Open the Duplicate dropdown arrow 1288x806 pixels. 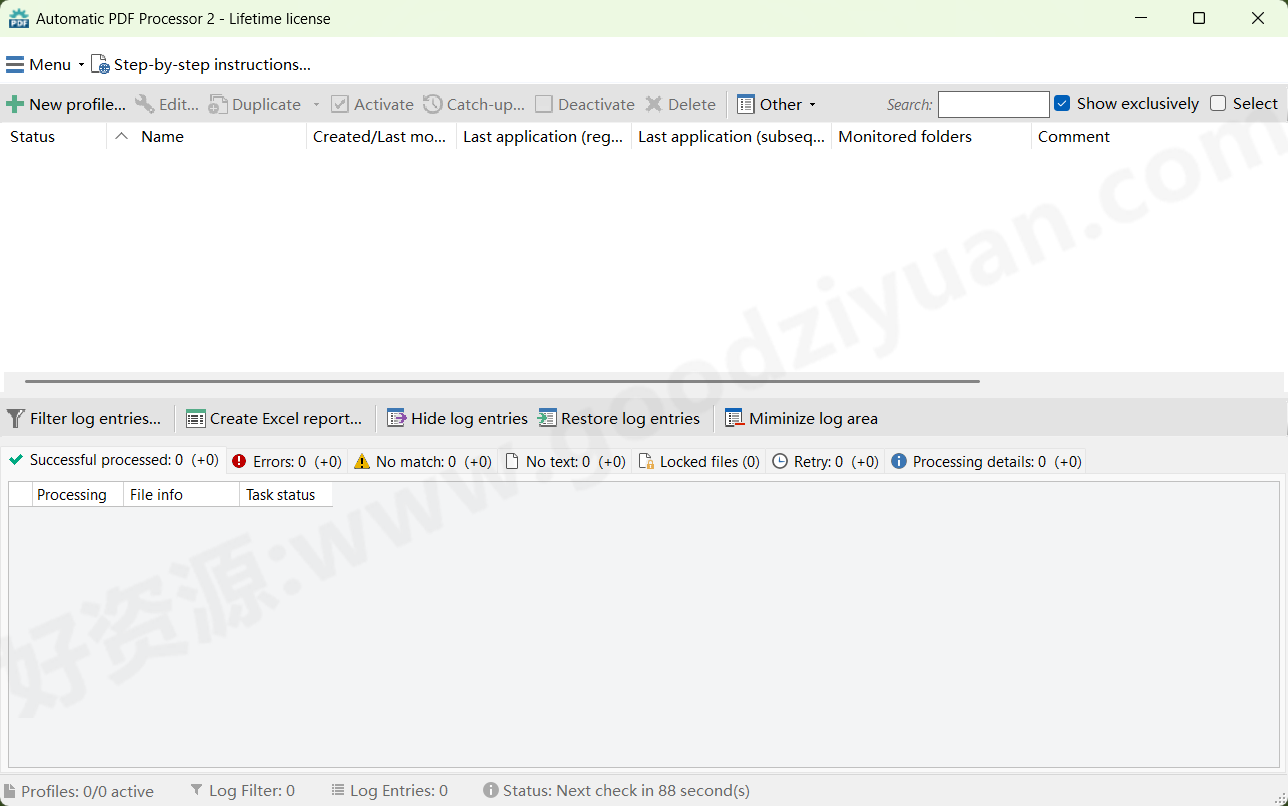tap(316, 104)
